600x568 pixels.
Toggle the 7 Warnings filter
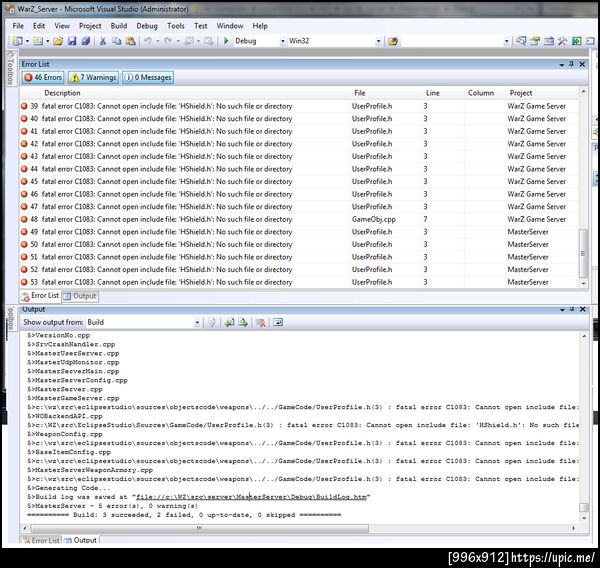point(94,77)
